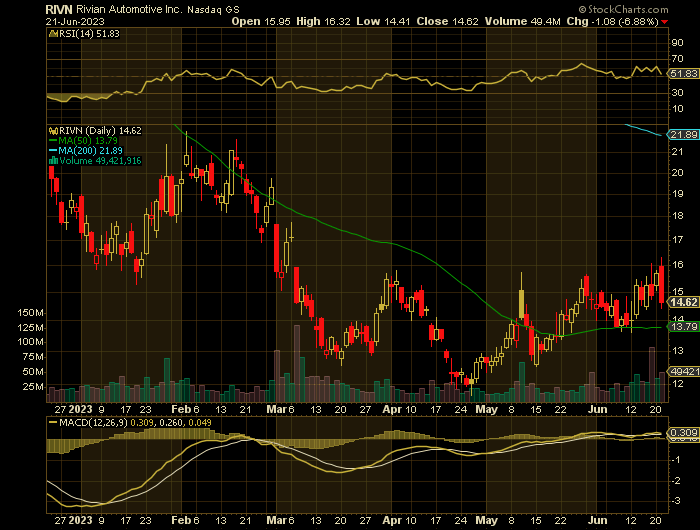This screenshot has width=700, height=530.
Task: Click the RSI legend line icon
Action: [53, 33]
